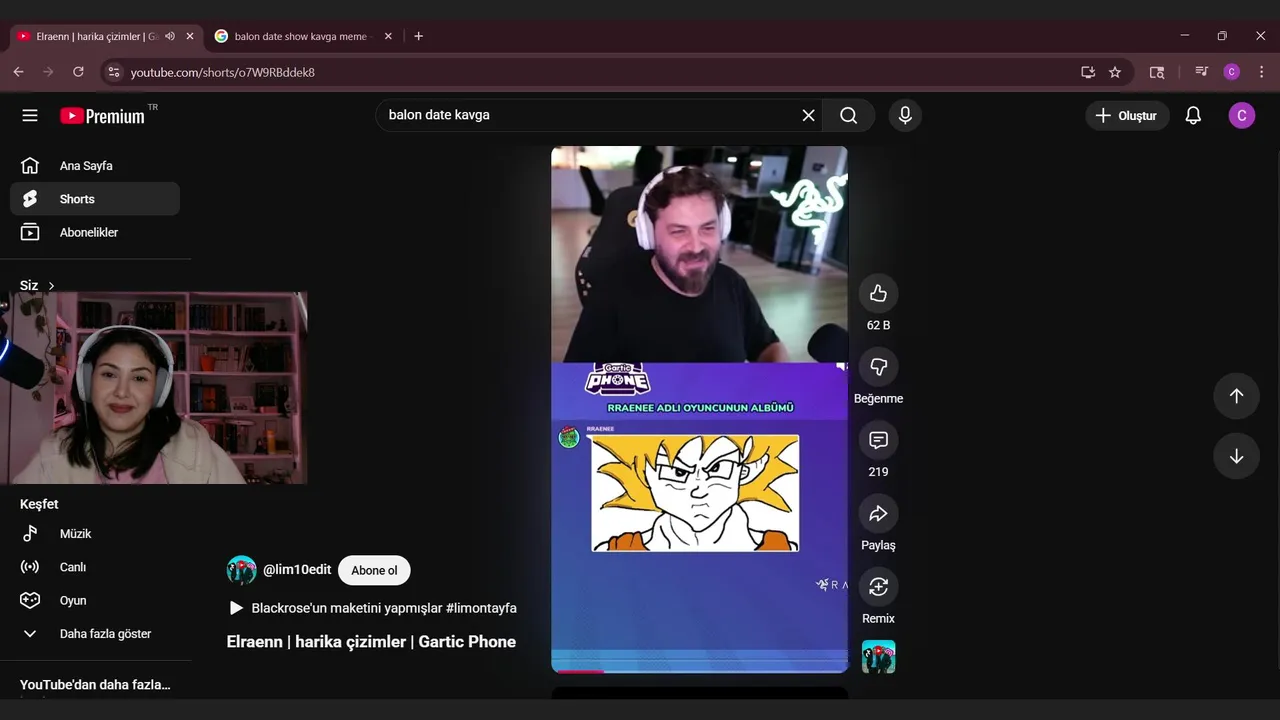Click the Oluştur create button
1280x720 pixels.
[x=1127, y=115]
